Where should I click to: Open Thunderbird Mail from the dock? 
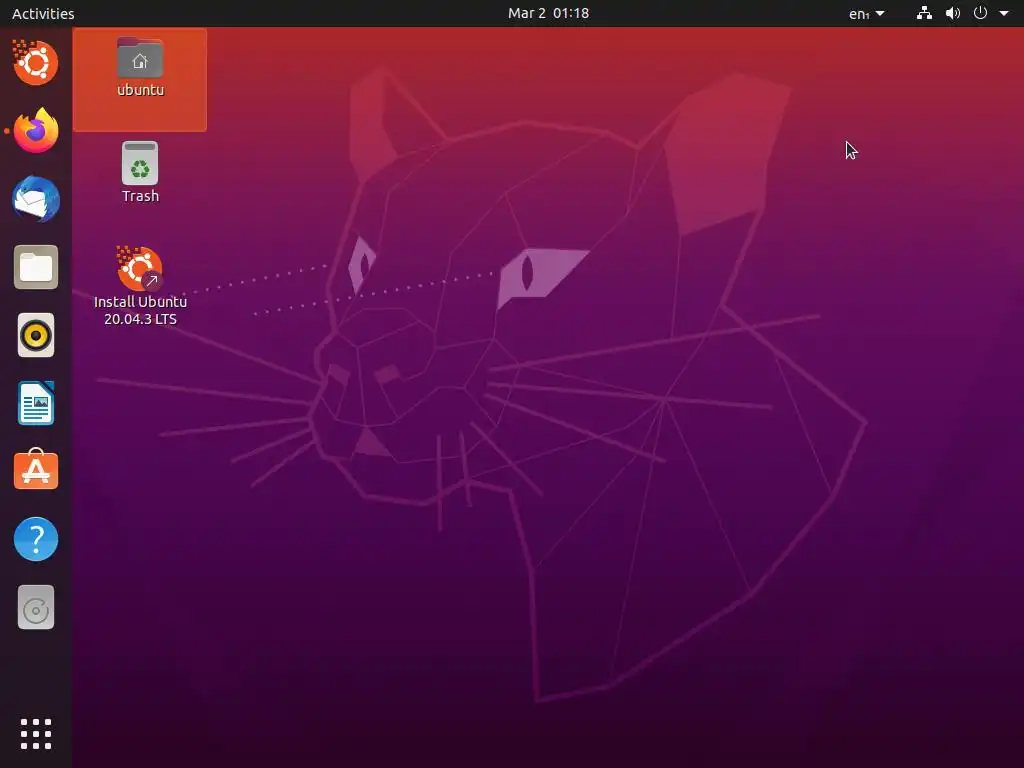point(36,199)
